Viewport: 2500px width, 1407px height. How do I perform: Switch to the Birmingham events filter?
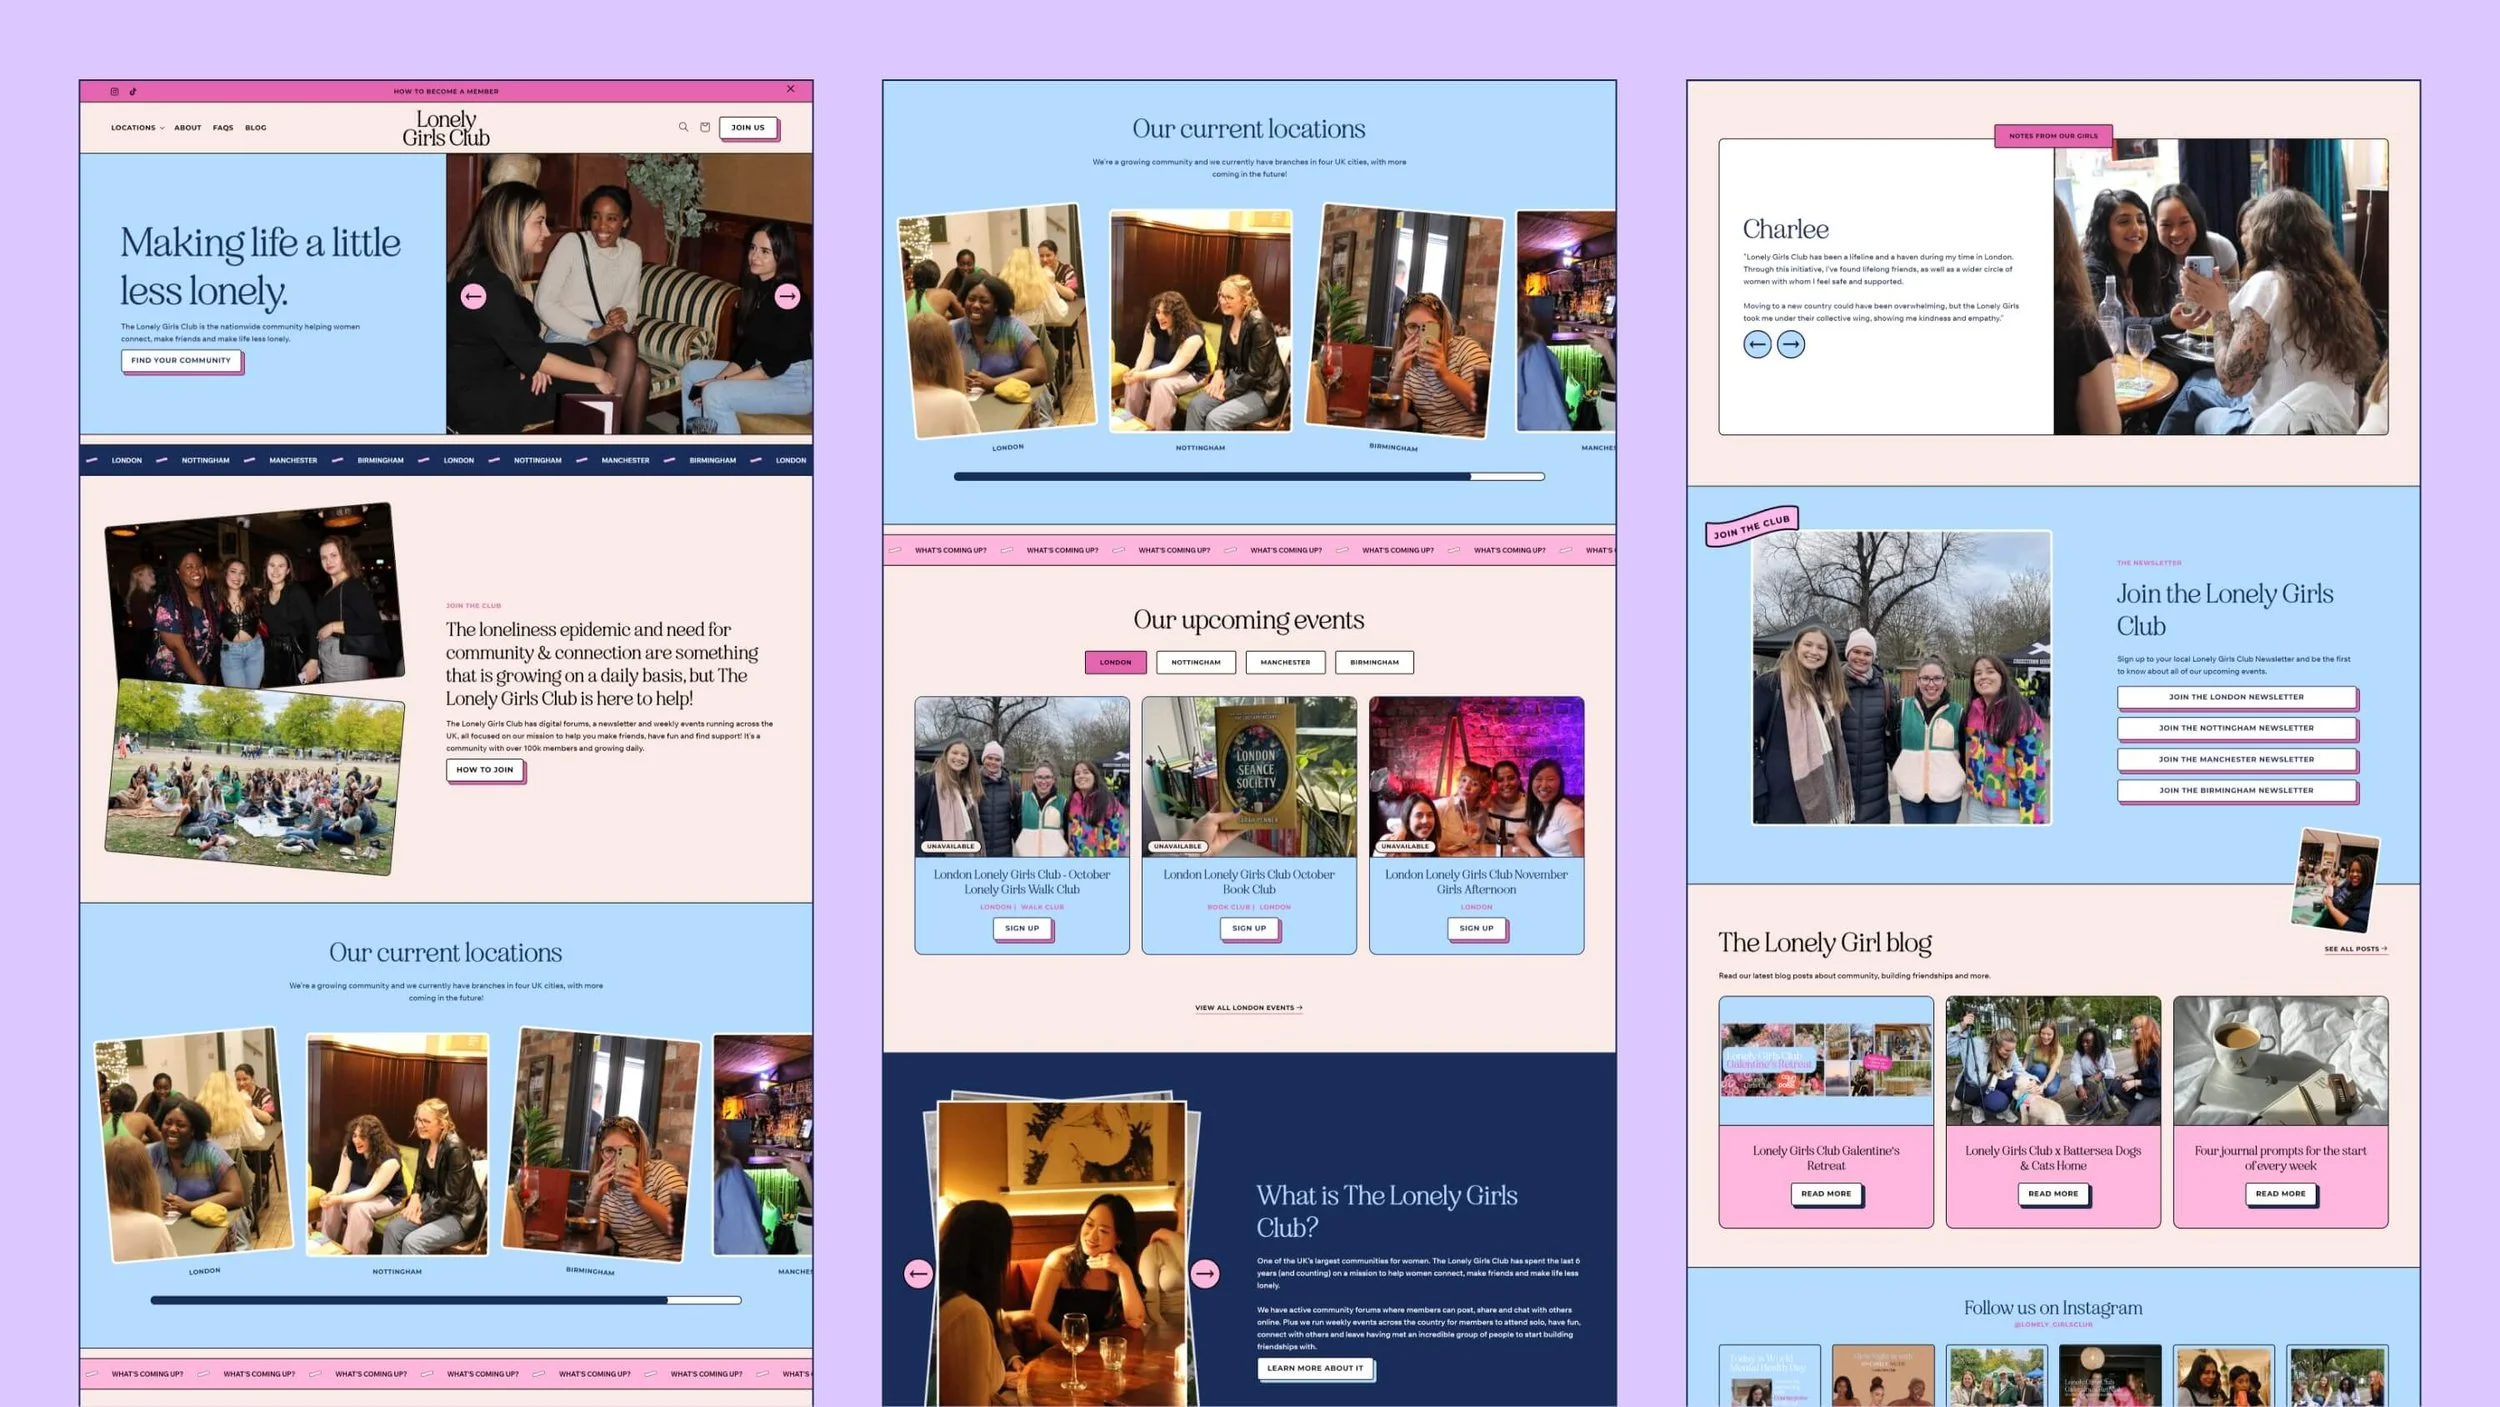pyautogui.click(x=1374, y=662)
